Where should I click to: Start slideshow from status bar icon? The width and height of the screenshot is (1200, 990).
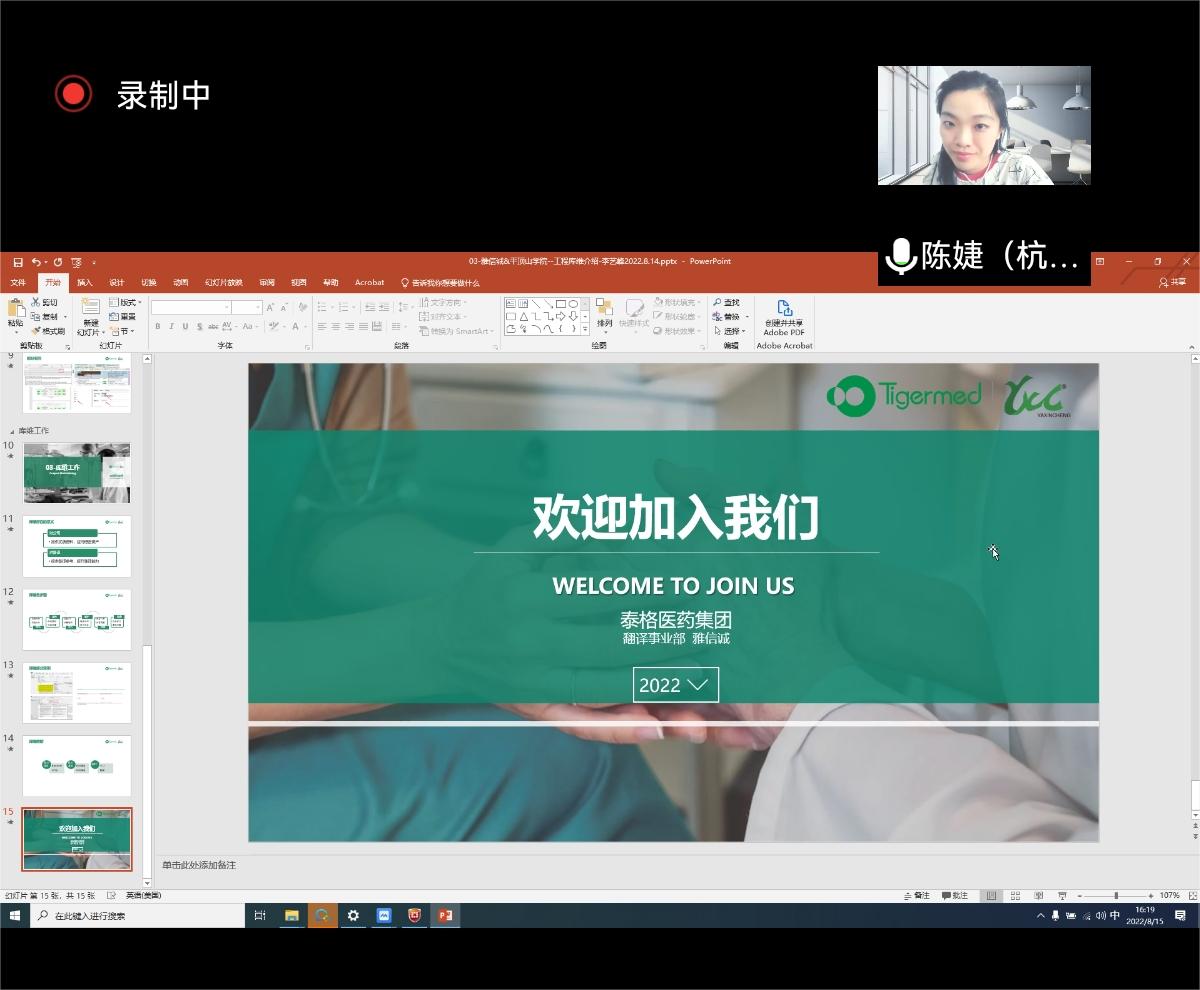(1062, 896)
